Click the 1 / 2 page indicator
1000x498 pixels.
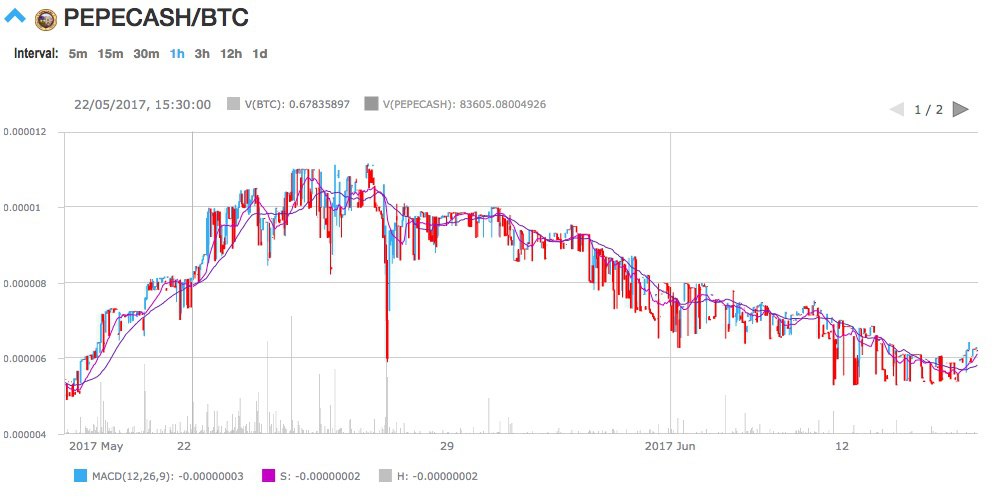click(929, 110)
